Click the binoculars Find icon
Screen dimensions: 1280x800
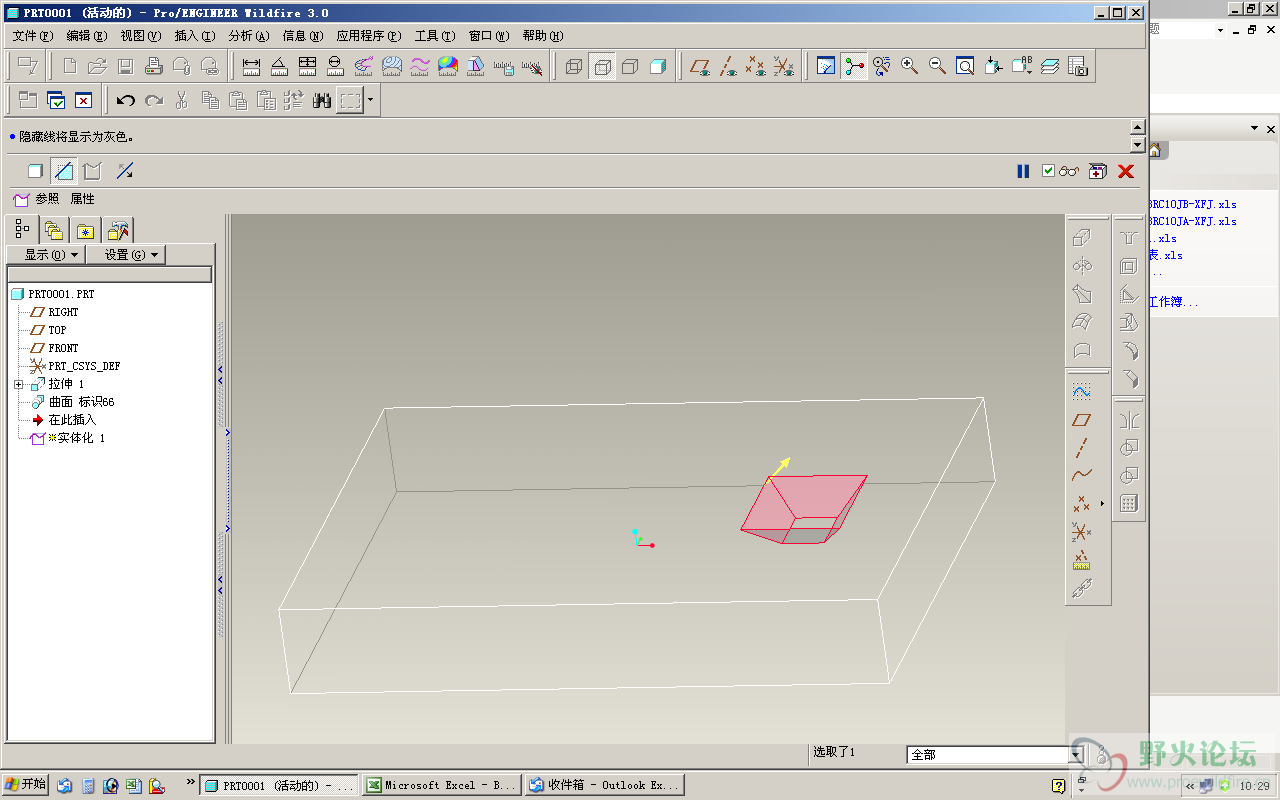coord(322,100)
